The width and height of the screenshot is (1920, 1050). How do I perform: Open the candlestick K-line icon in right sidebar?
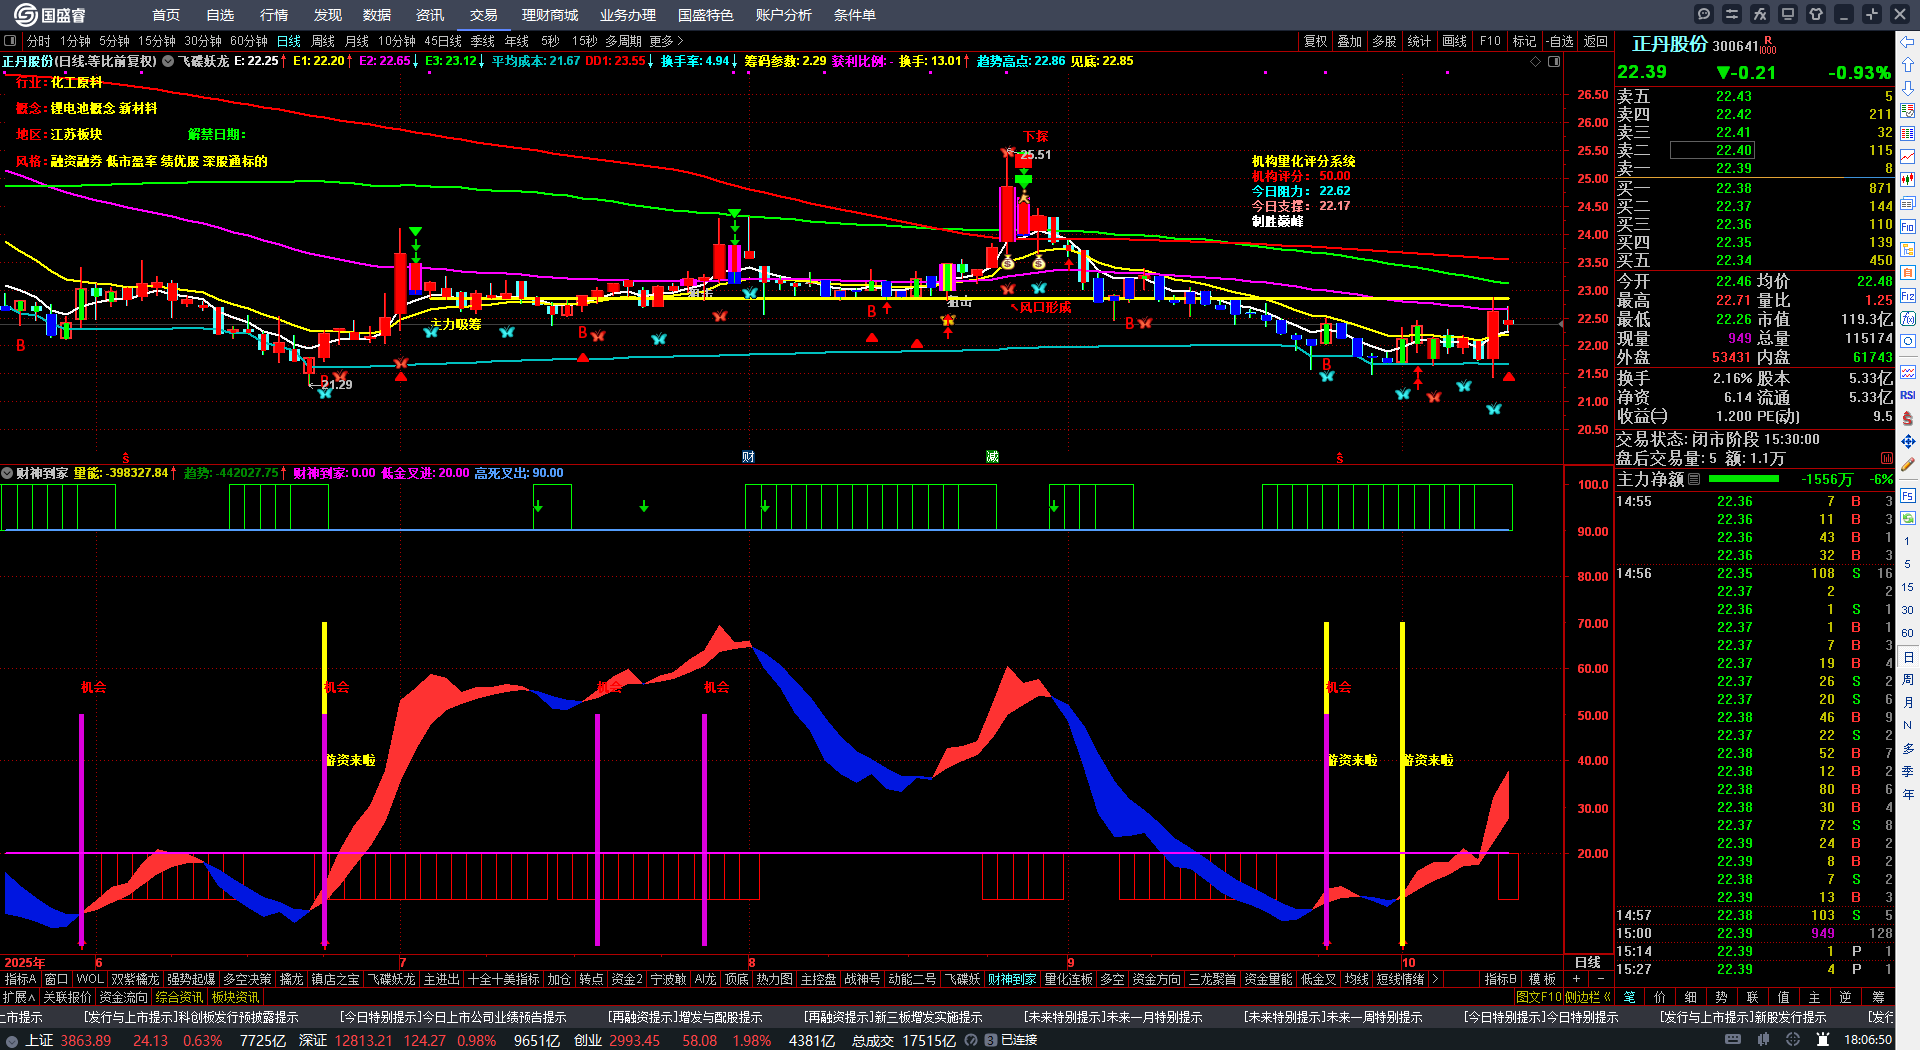tap(1908, 180)
